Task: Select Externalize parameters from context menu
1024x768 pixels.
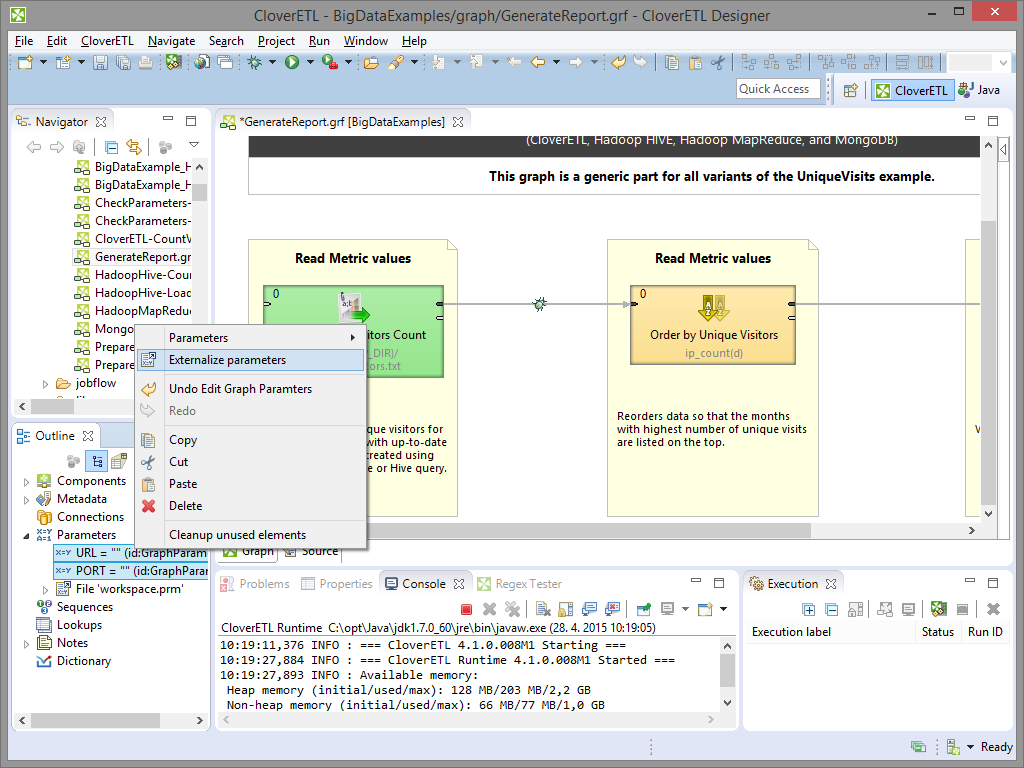Action: click(x=227, y=360)
